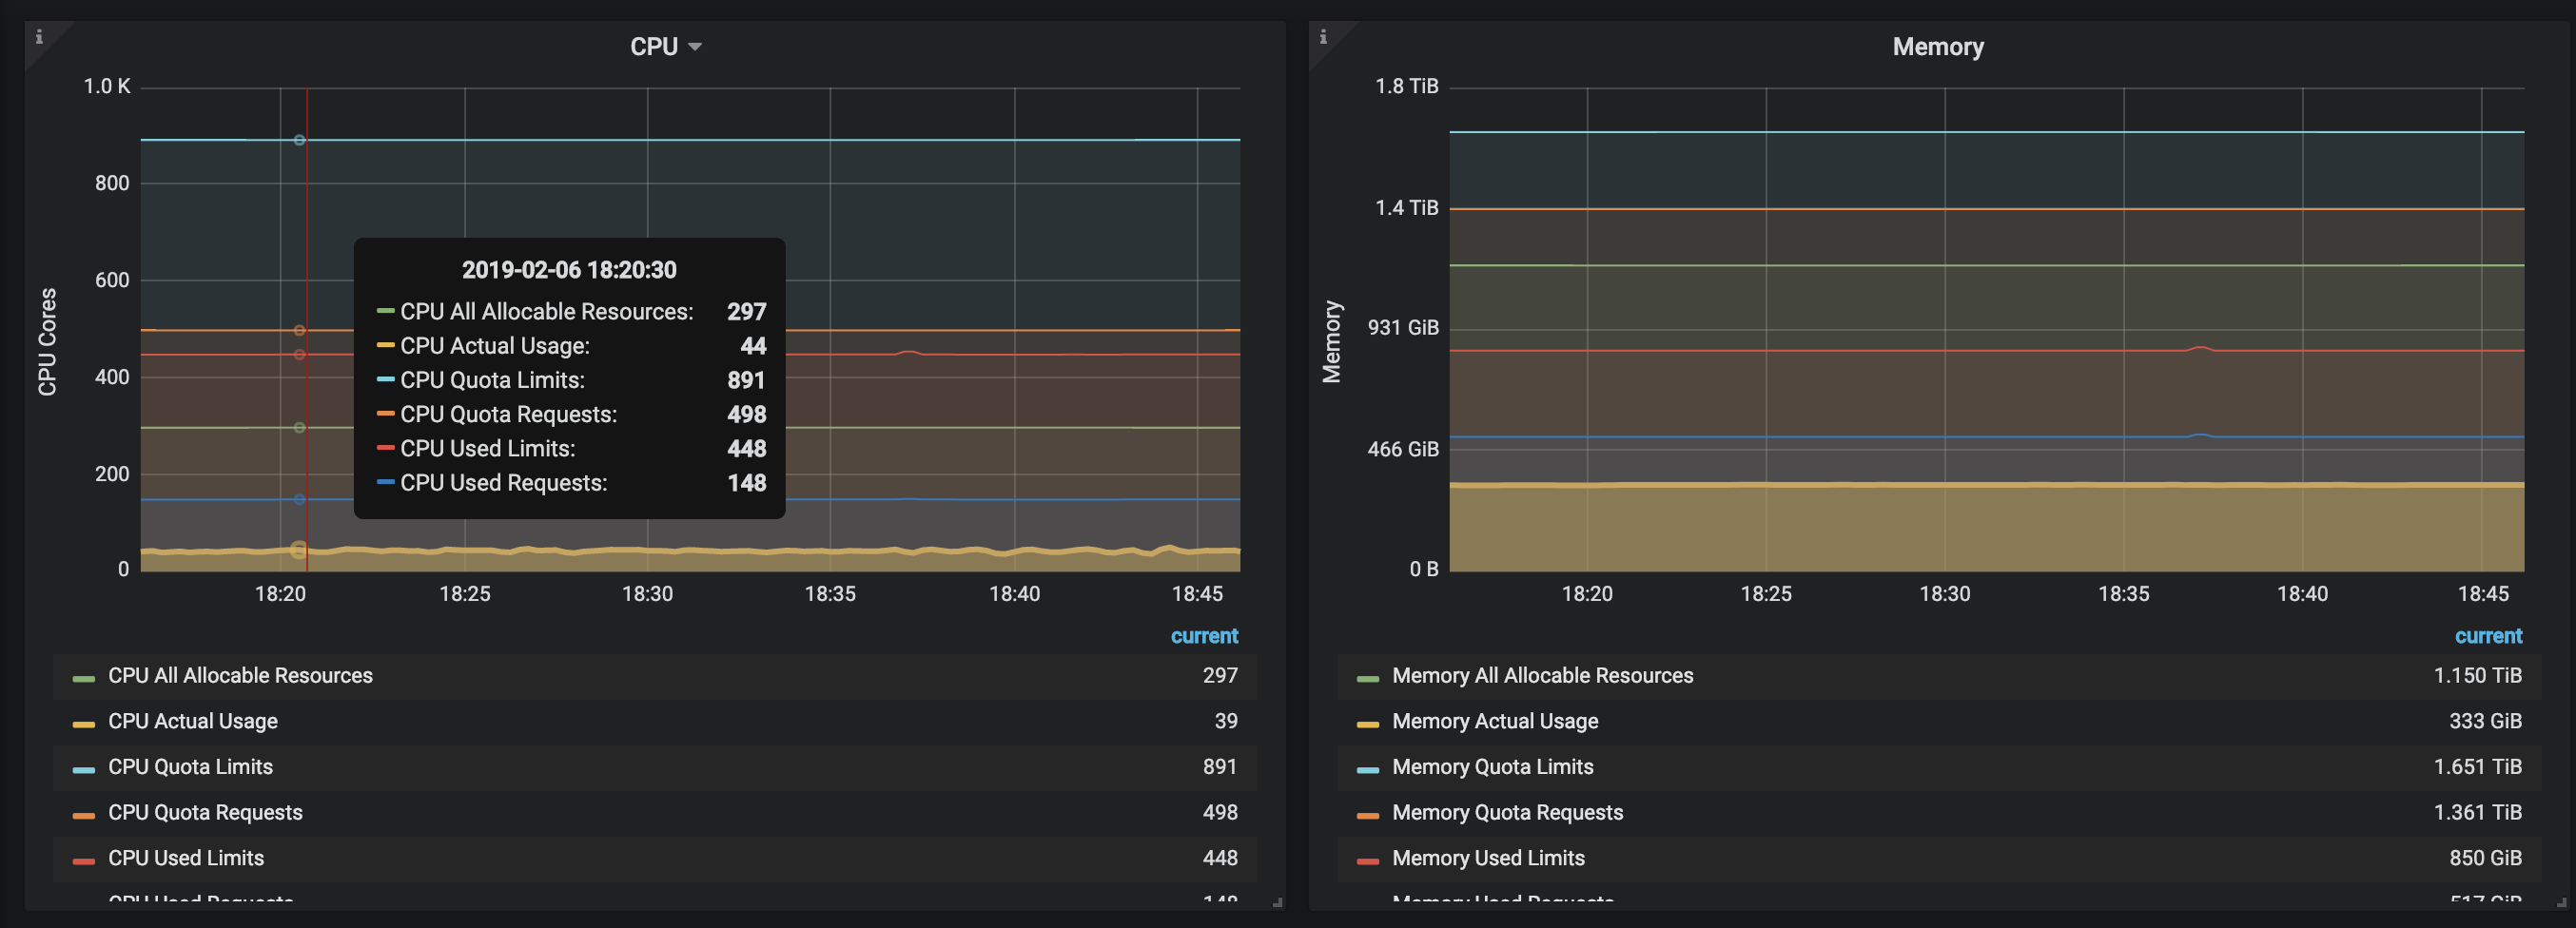This screenshot has width=2576, height=928.
Task: Click the CPU Quota Limits hover point on graph
Action: click(x=299, y=140)
